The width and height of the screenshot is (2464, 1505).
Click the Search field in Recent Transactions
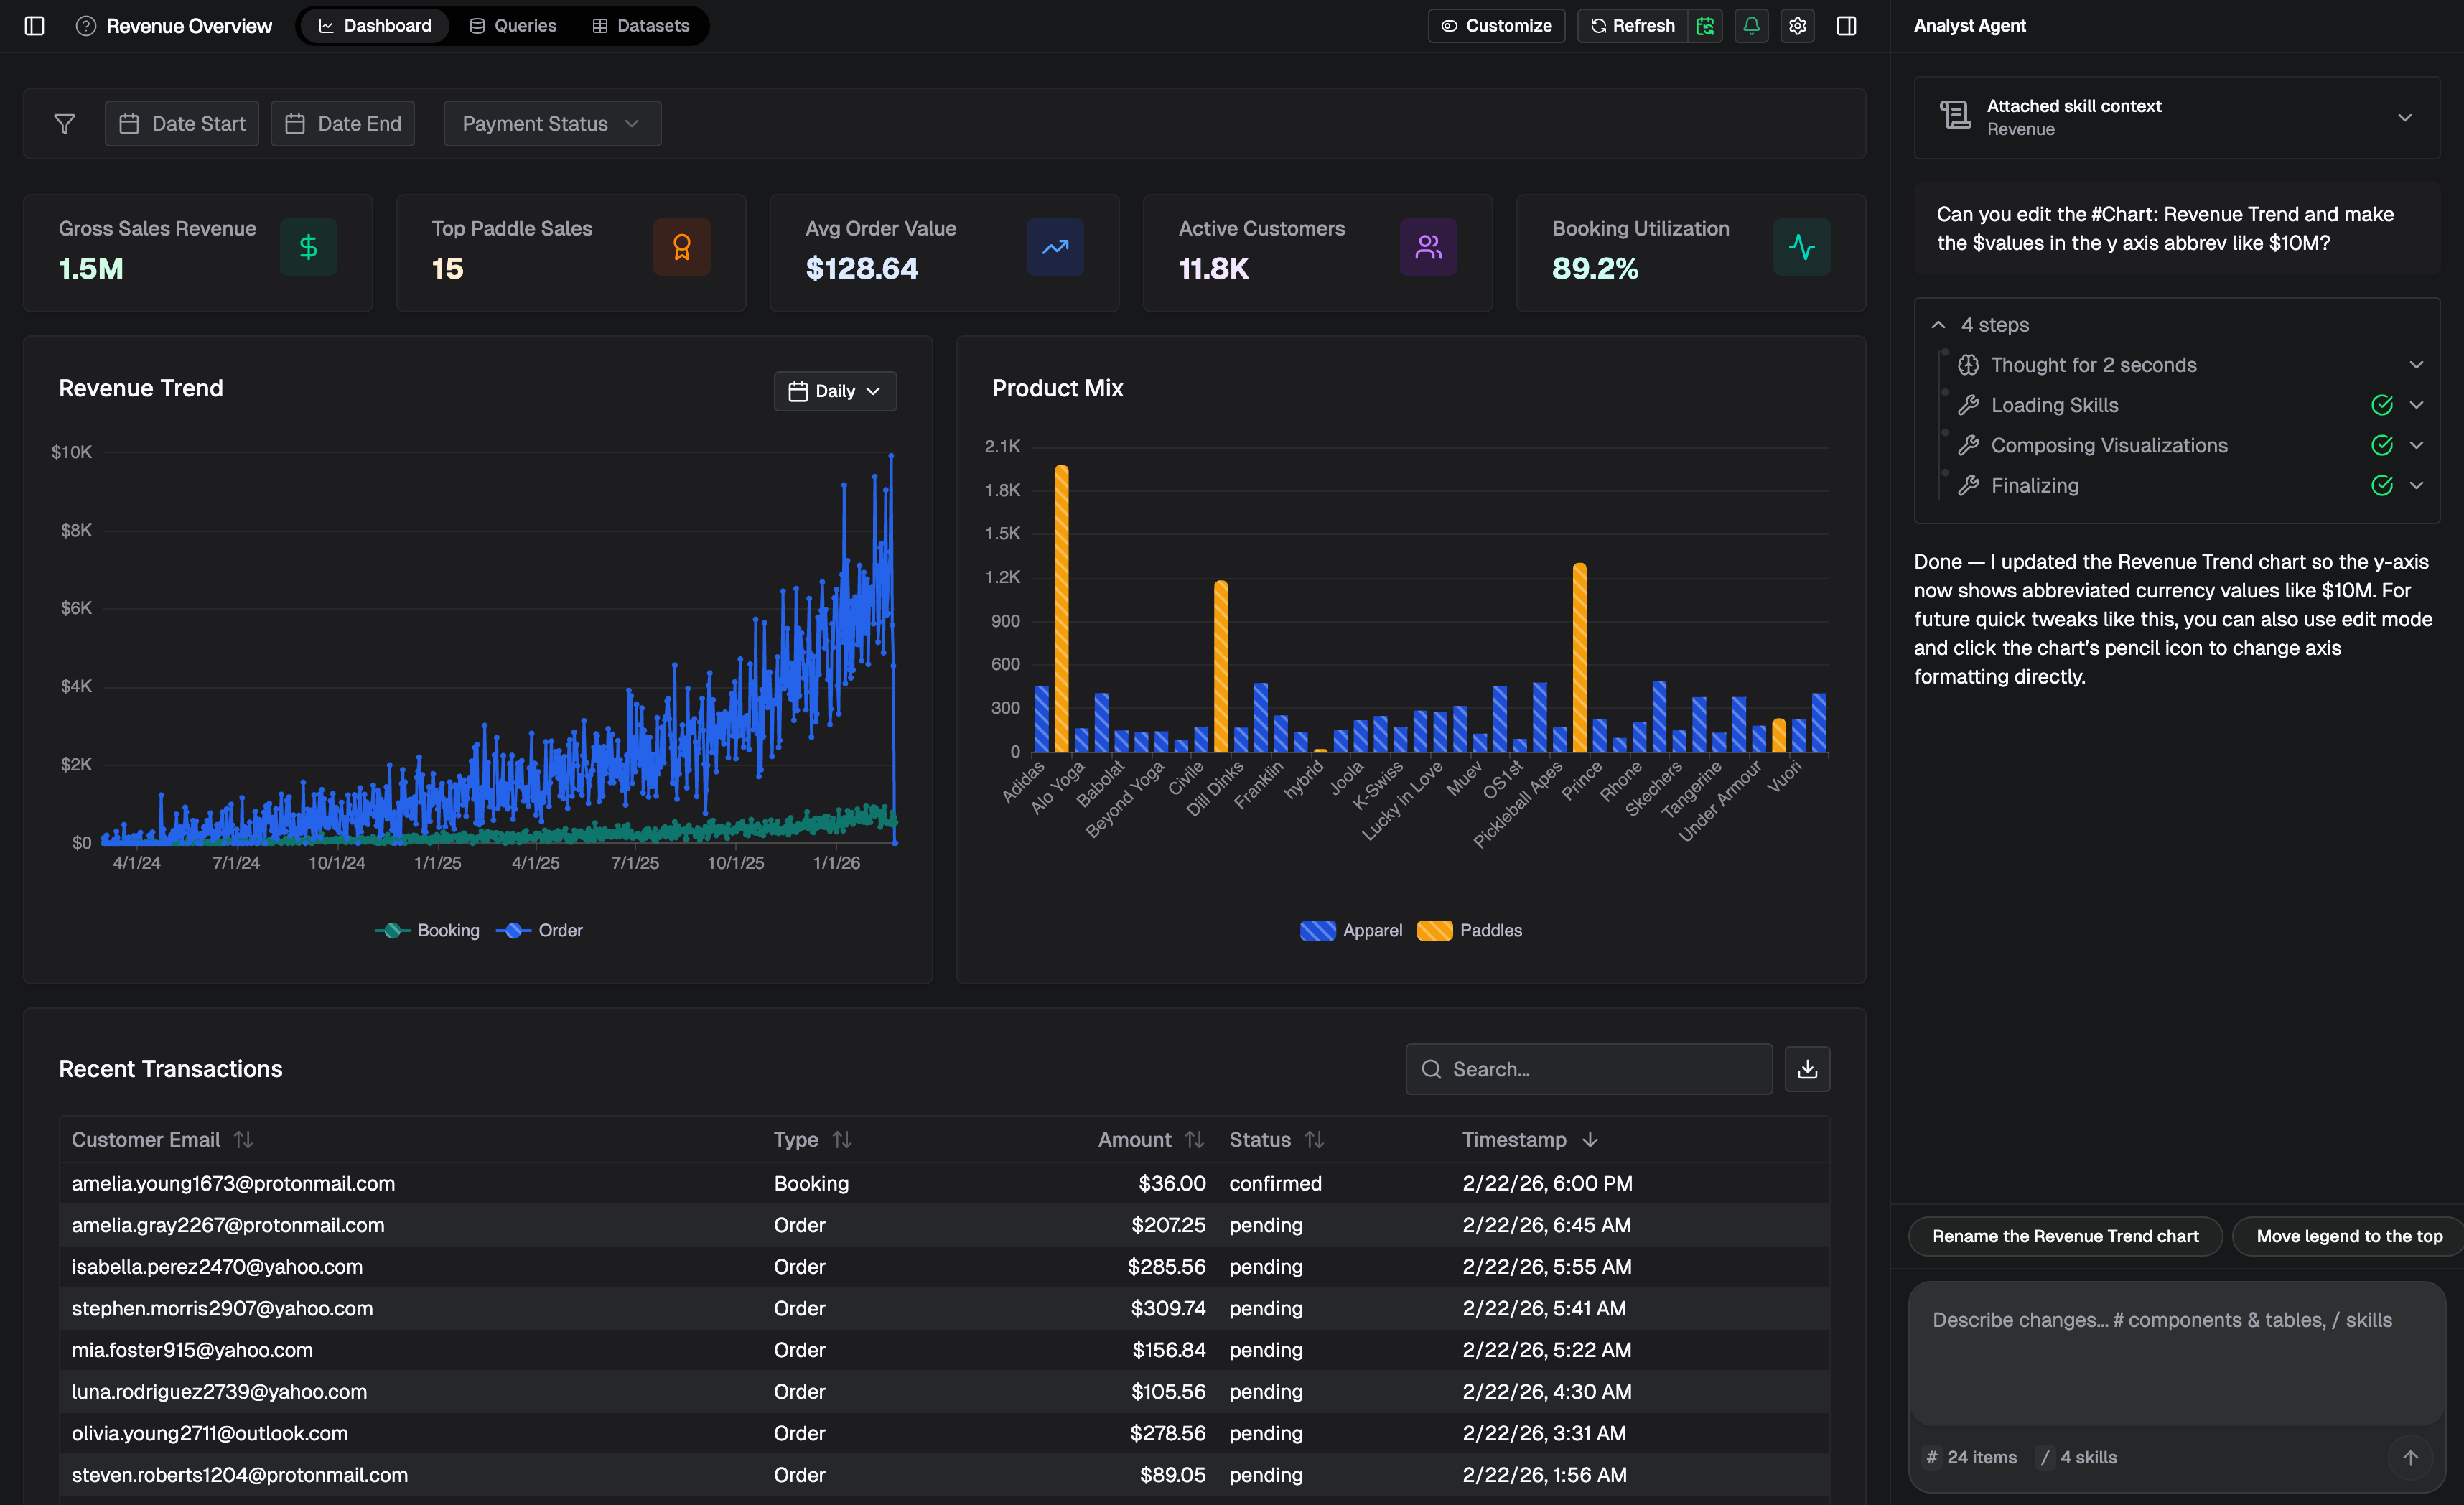1589,1069
